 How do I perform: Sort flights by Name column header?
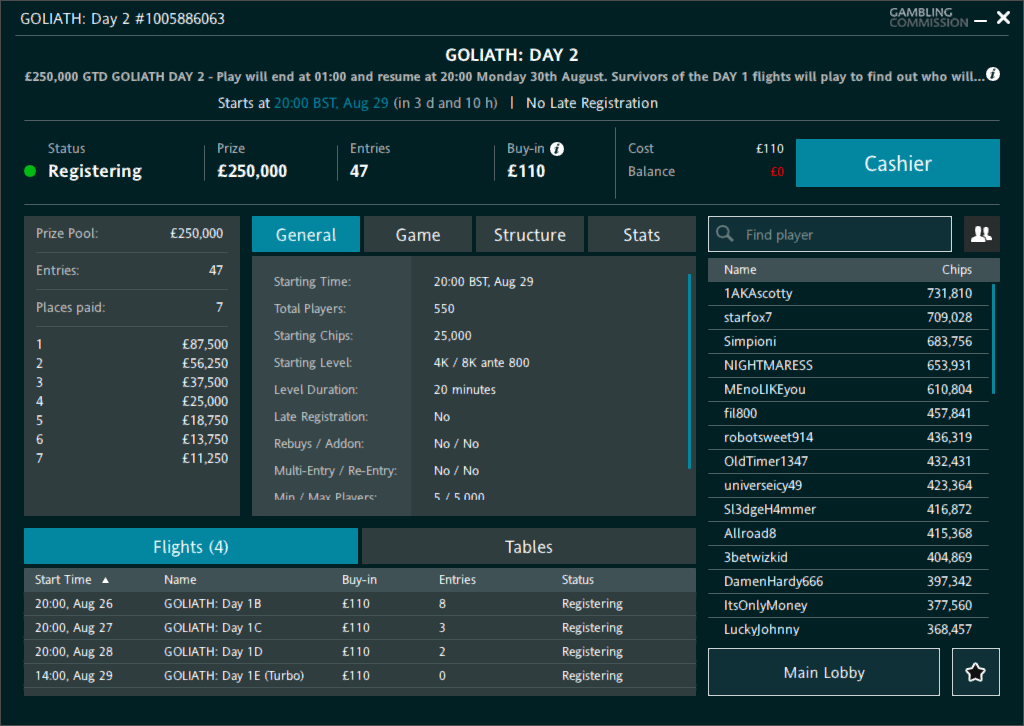(180, 580)
